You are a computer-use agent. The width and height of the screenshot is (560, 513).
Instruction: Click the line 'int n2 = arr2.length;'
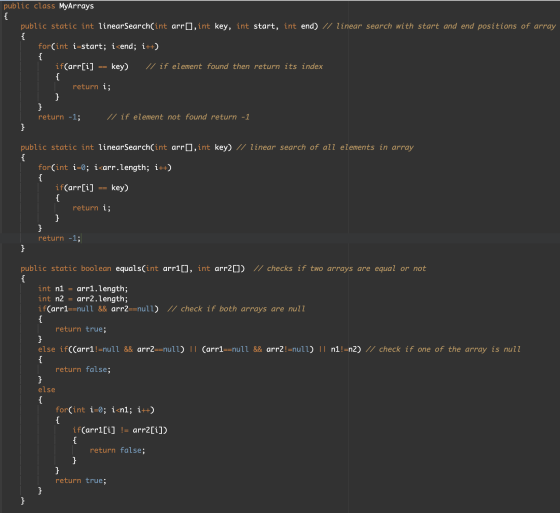click(83, 299)
